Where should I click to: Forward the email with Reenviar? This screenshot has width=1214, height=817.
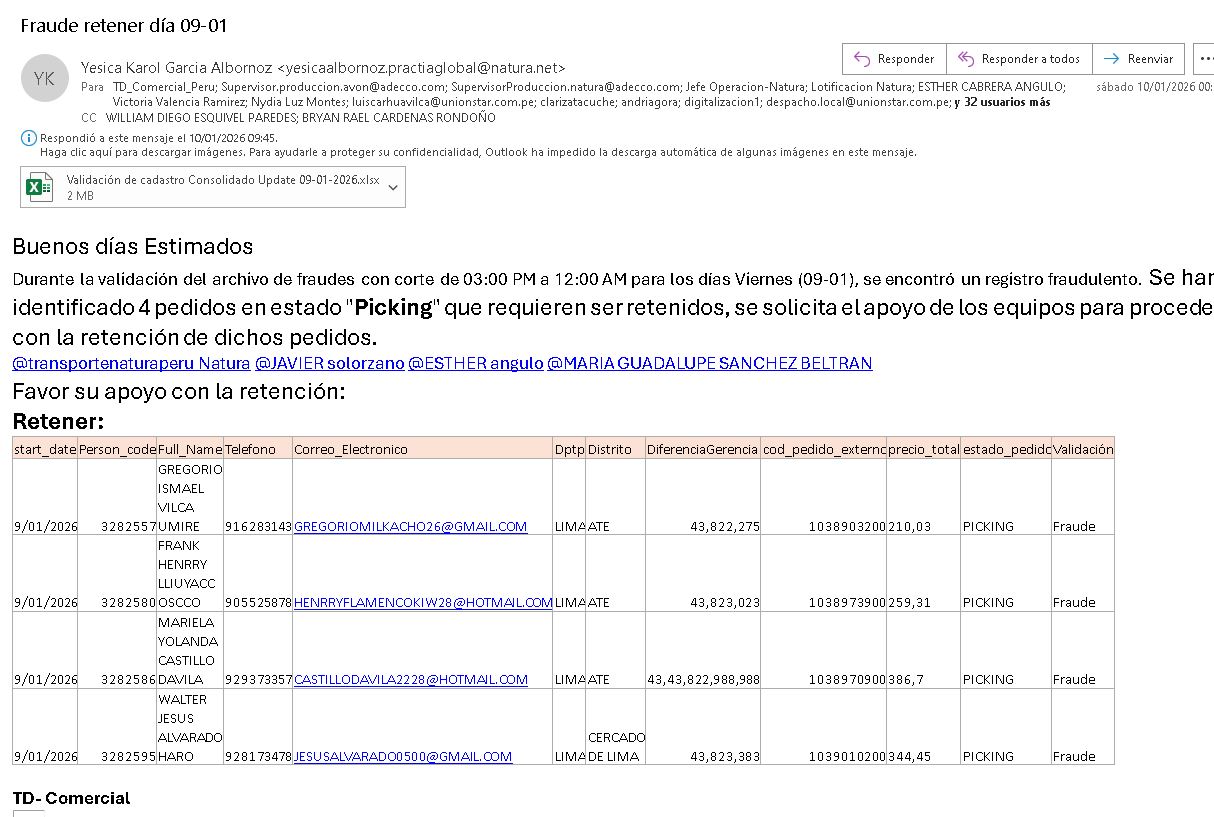coord(1138,59)
